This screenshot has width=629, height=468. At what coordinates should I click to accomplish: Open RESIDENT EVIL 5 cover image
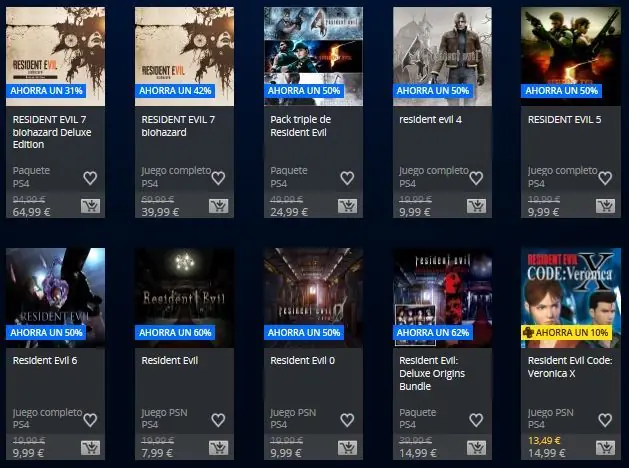coord(571,56)
